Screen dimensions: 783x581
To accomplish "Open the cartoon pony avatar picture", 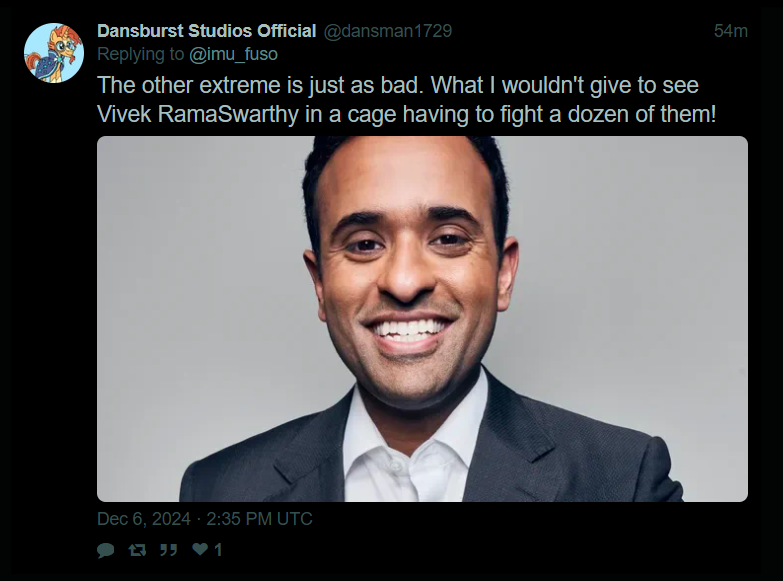I will [x=54, y=53].
